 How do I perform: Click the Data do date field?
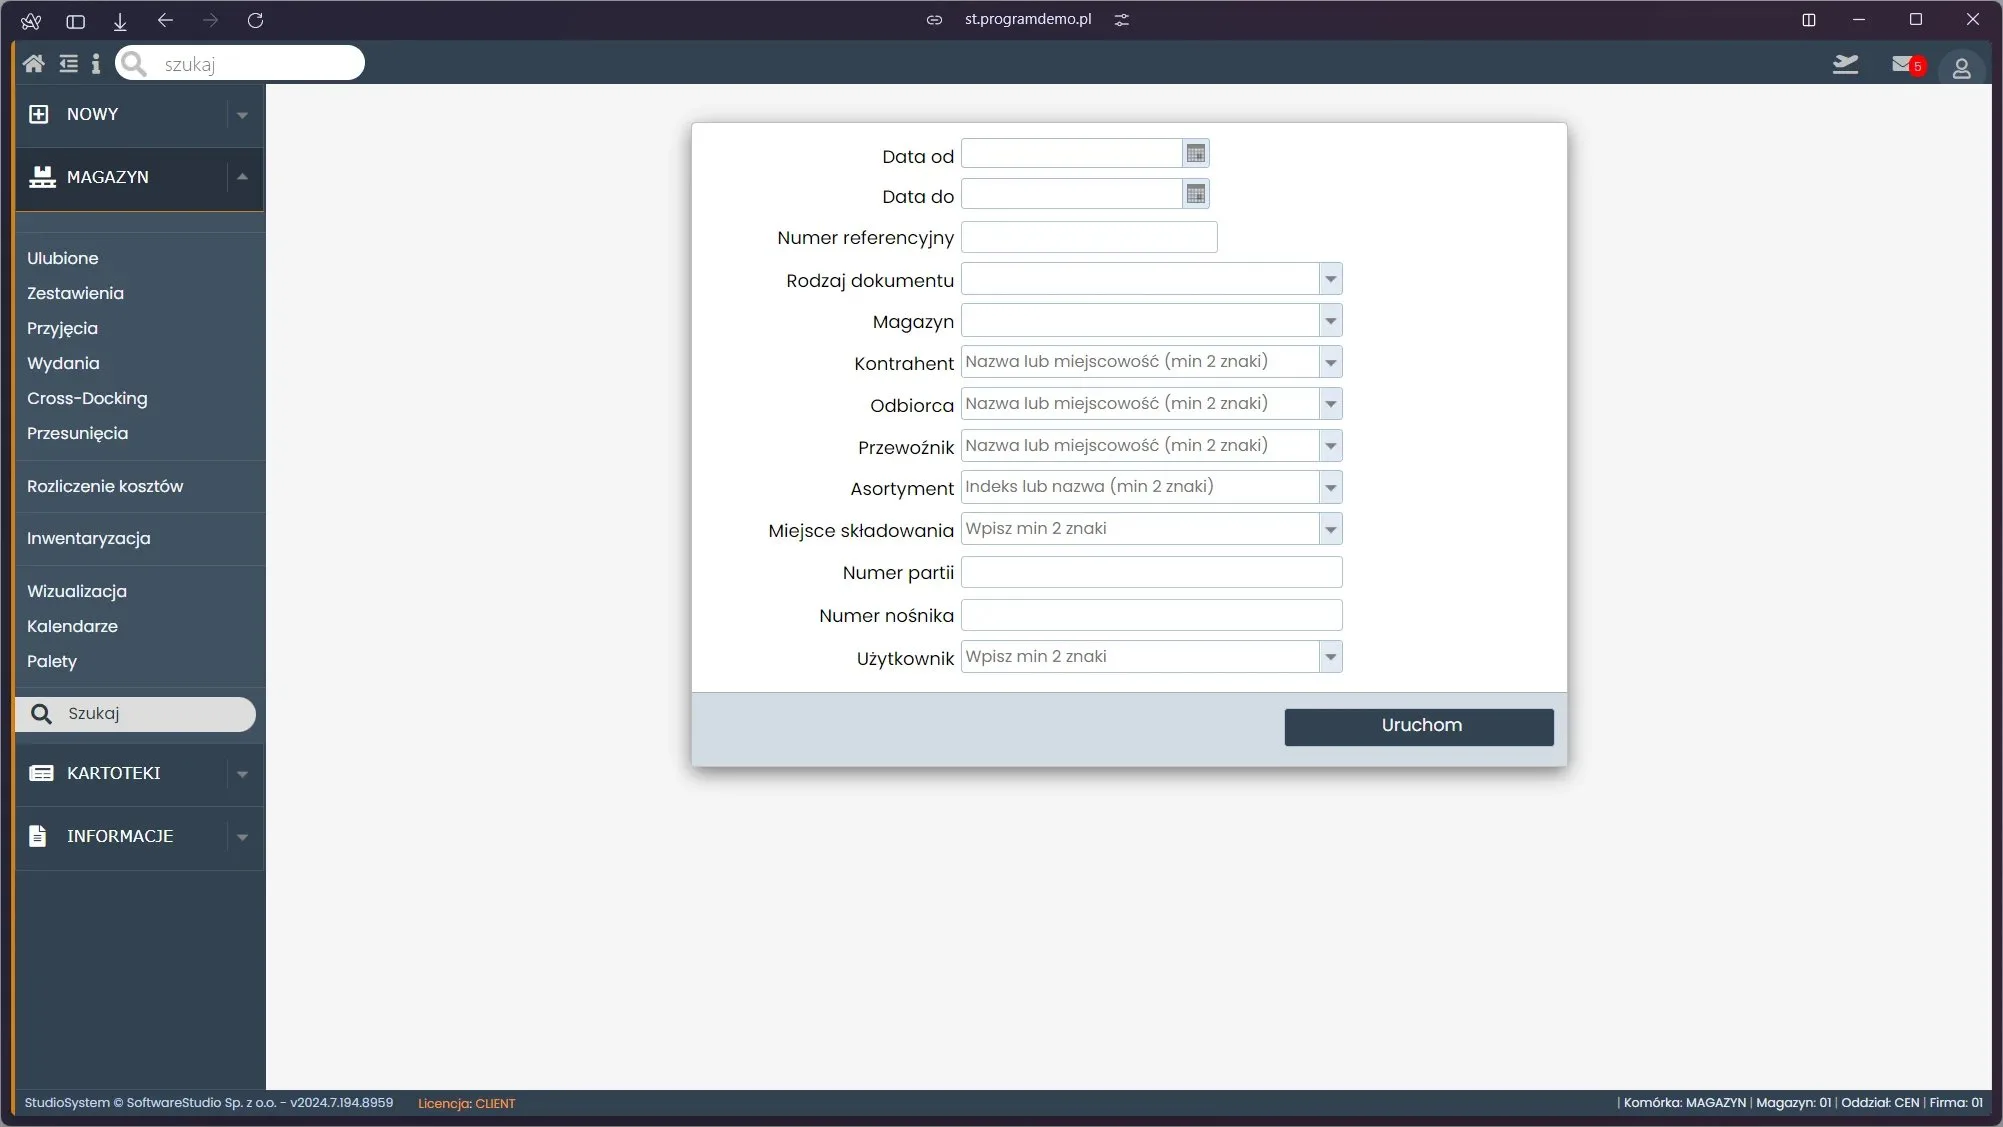tap(1071, 194)
